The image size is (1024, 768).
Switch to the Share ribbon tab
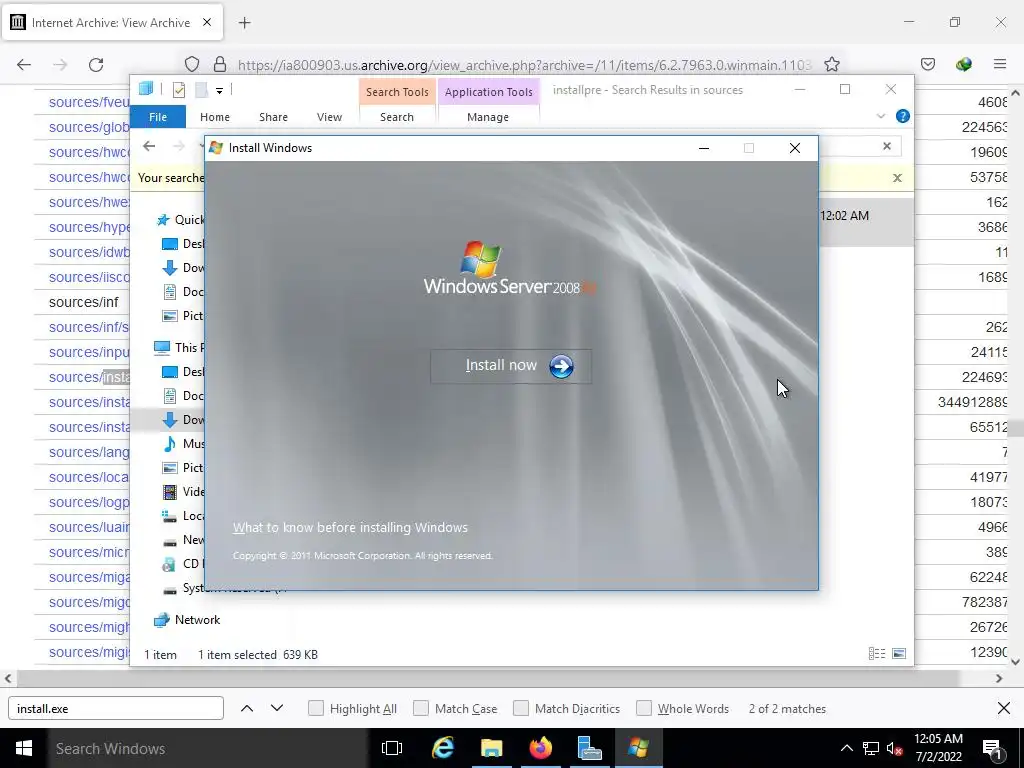[x=273, y=117]
